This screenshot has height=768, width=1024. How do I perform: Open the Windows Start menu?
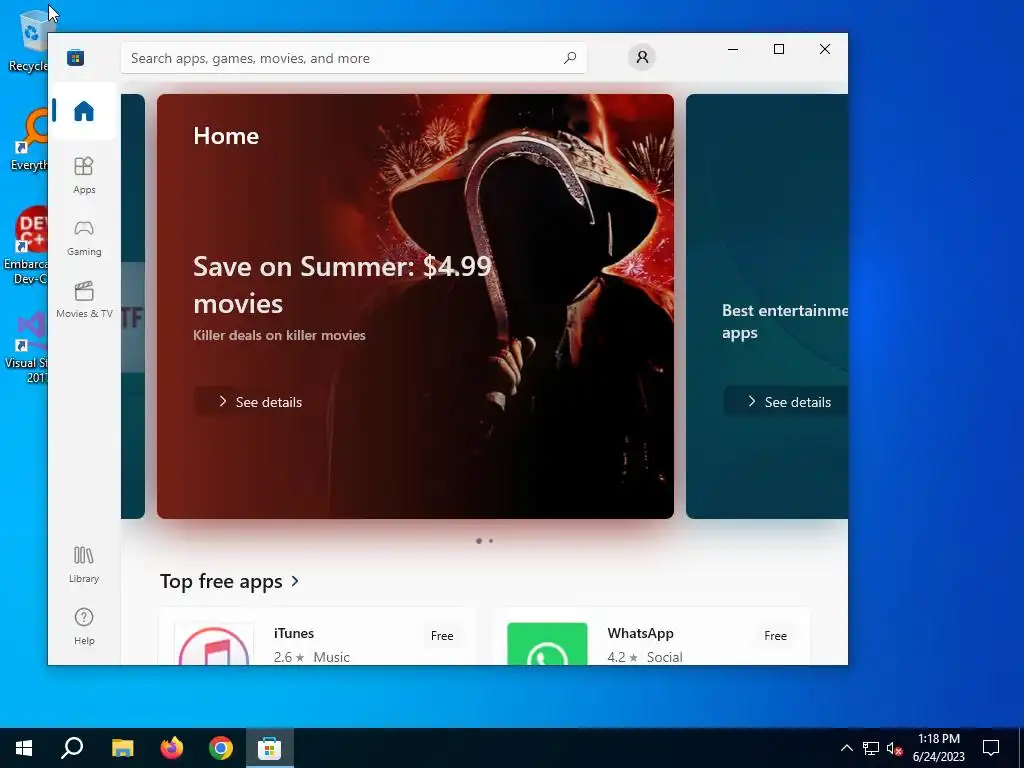(24, 748)
